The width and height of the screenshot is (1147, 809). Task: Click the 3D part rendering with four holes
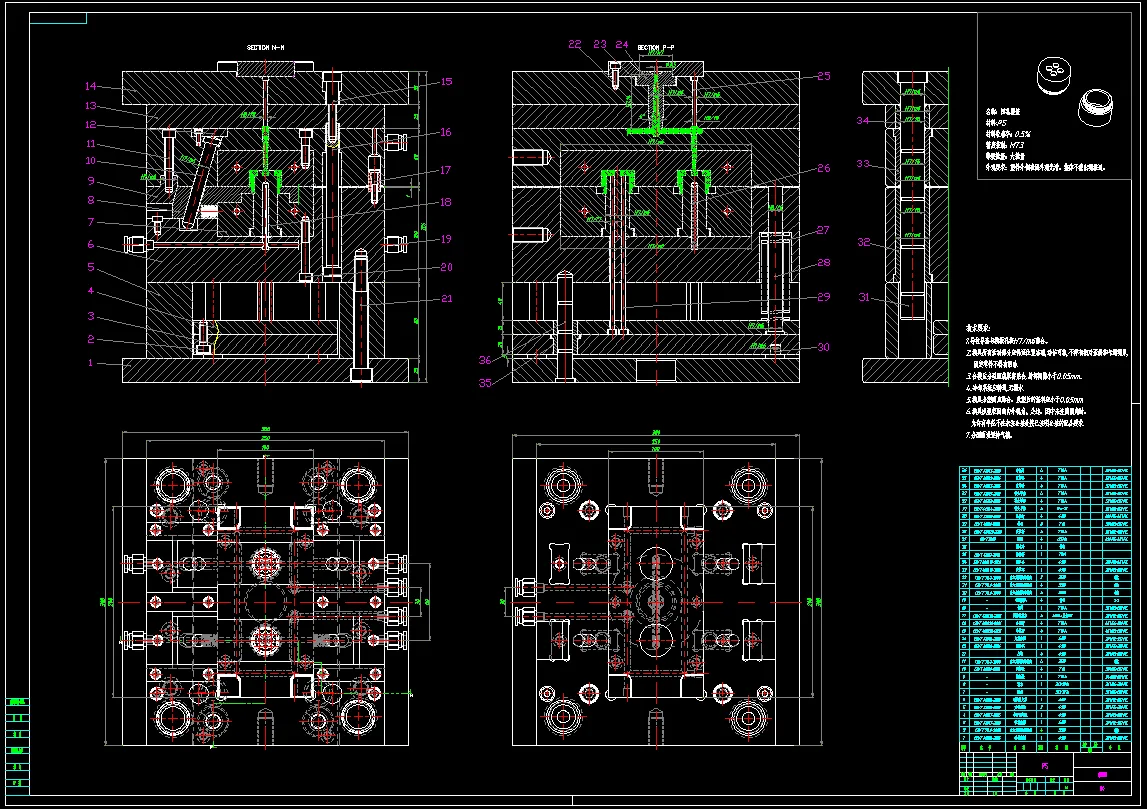(1053, 76)
